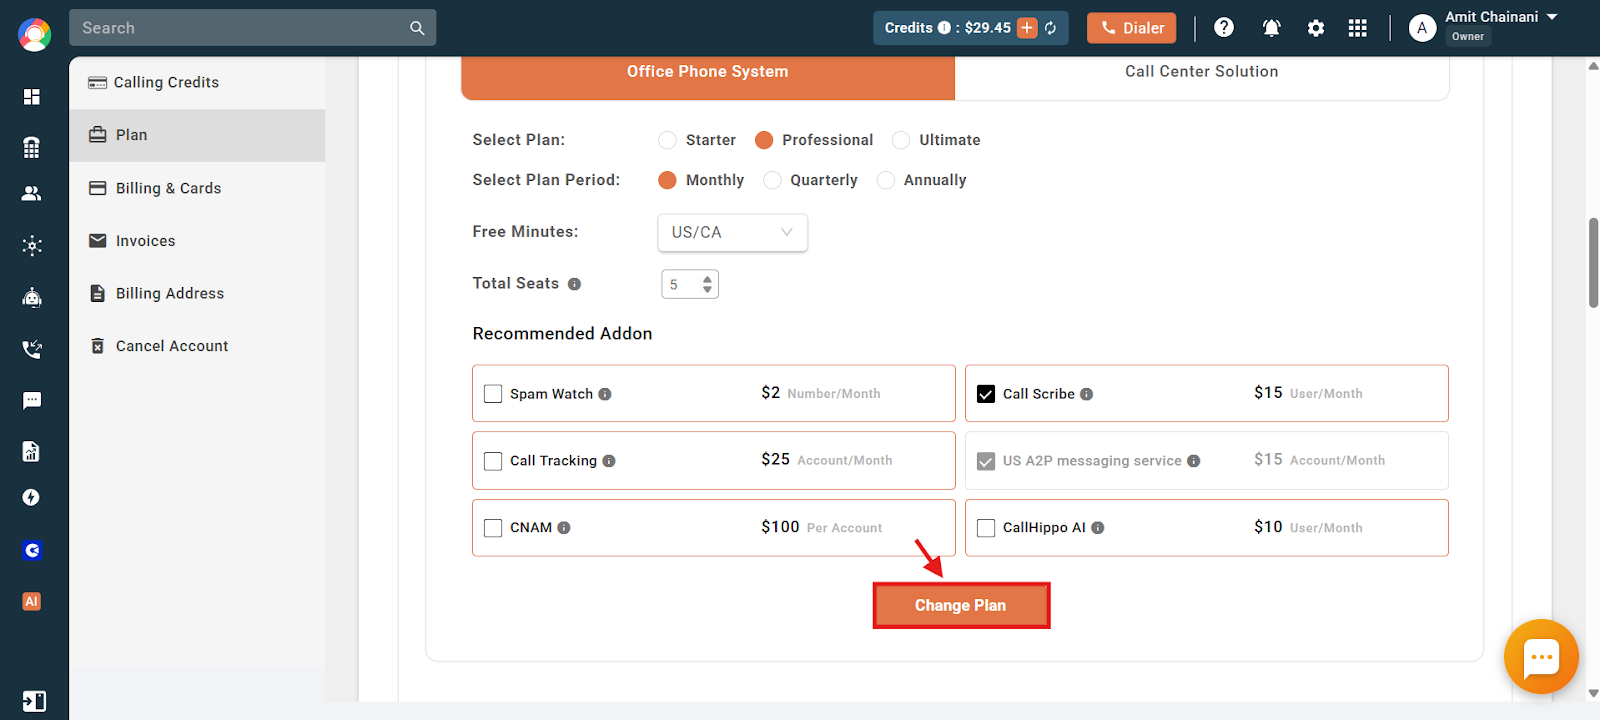Click the page vertical scrollbar thumb

tap(1593, 263)
